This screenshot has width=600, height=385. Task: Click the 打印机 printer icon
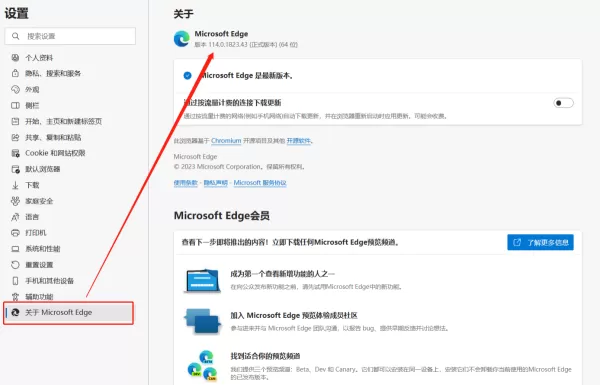coord(15,233)
